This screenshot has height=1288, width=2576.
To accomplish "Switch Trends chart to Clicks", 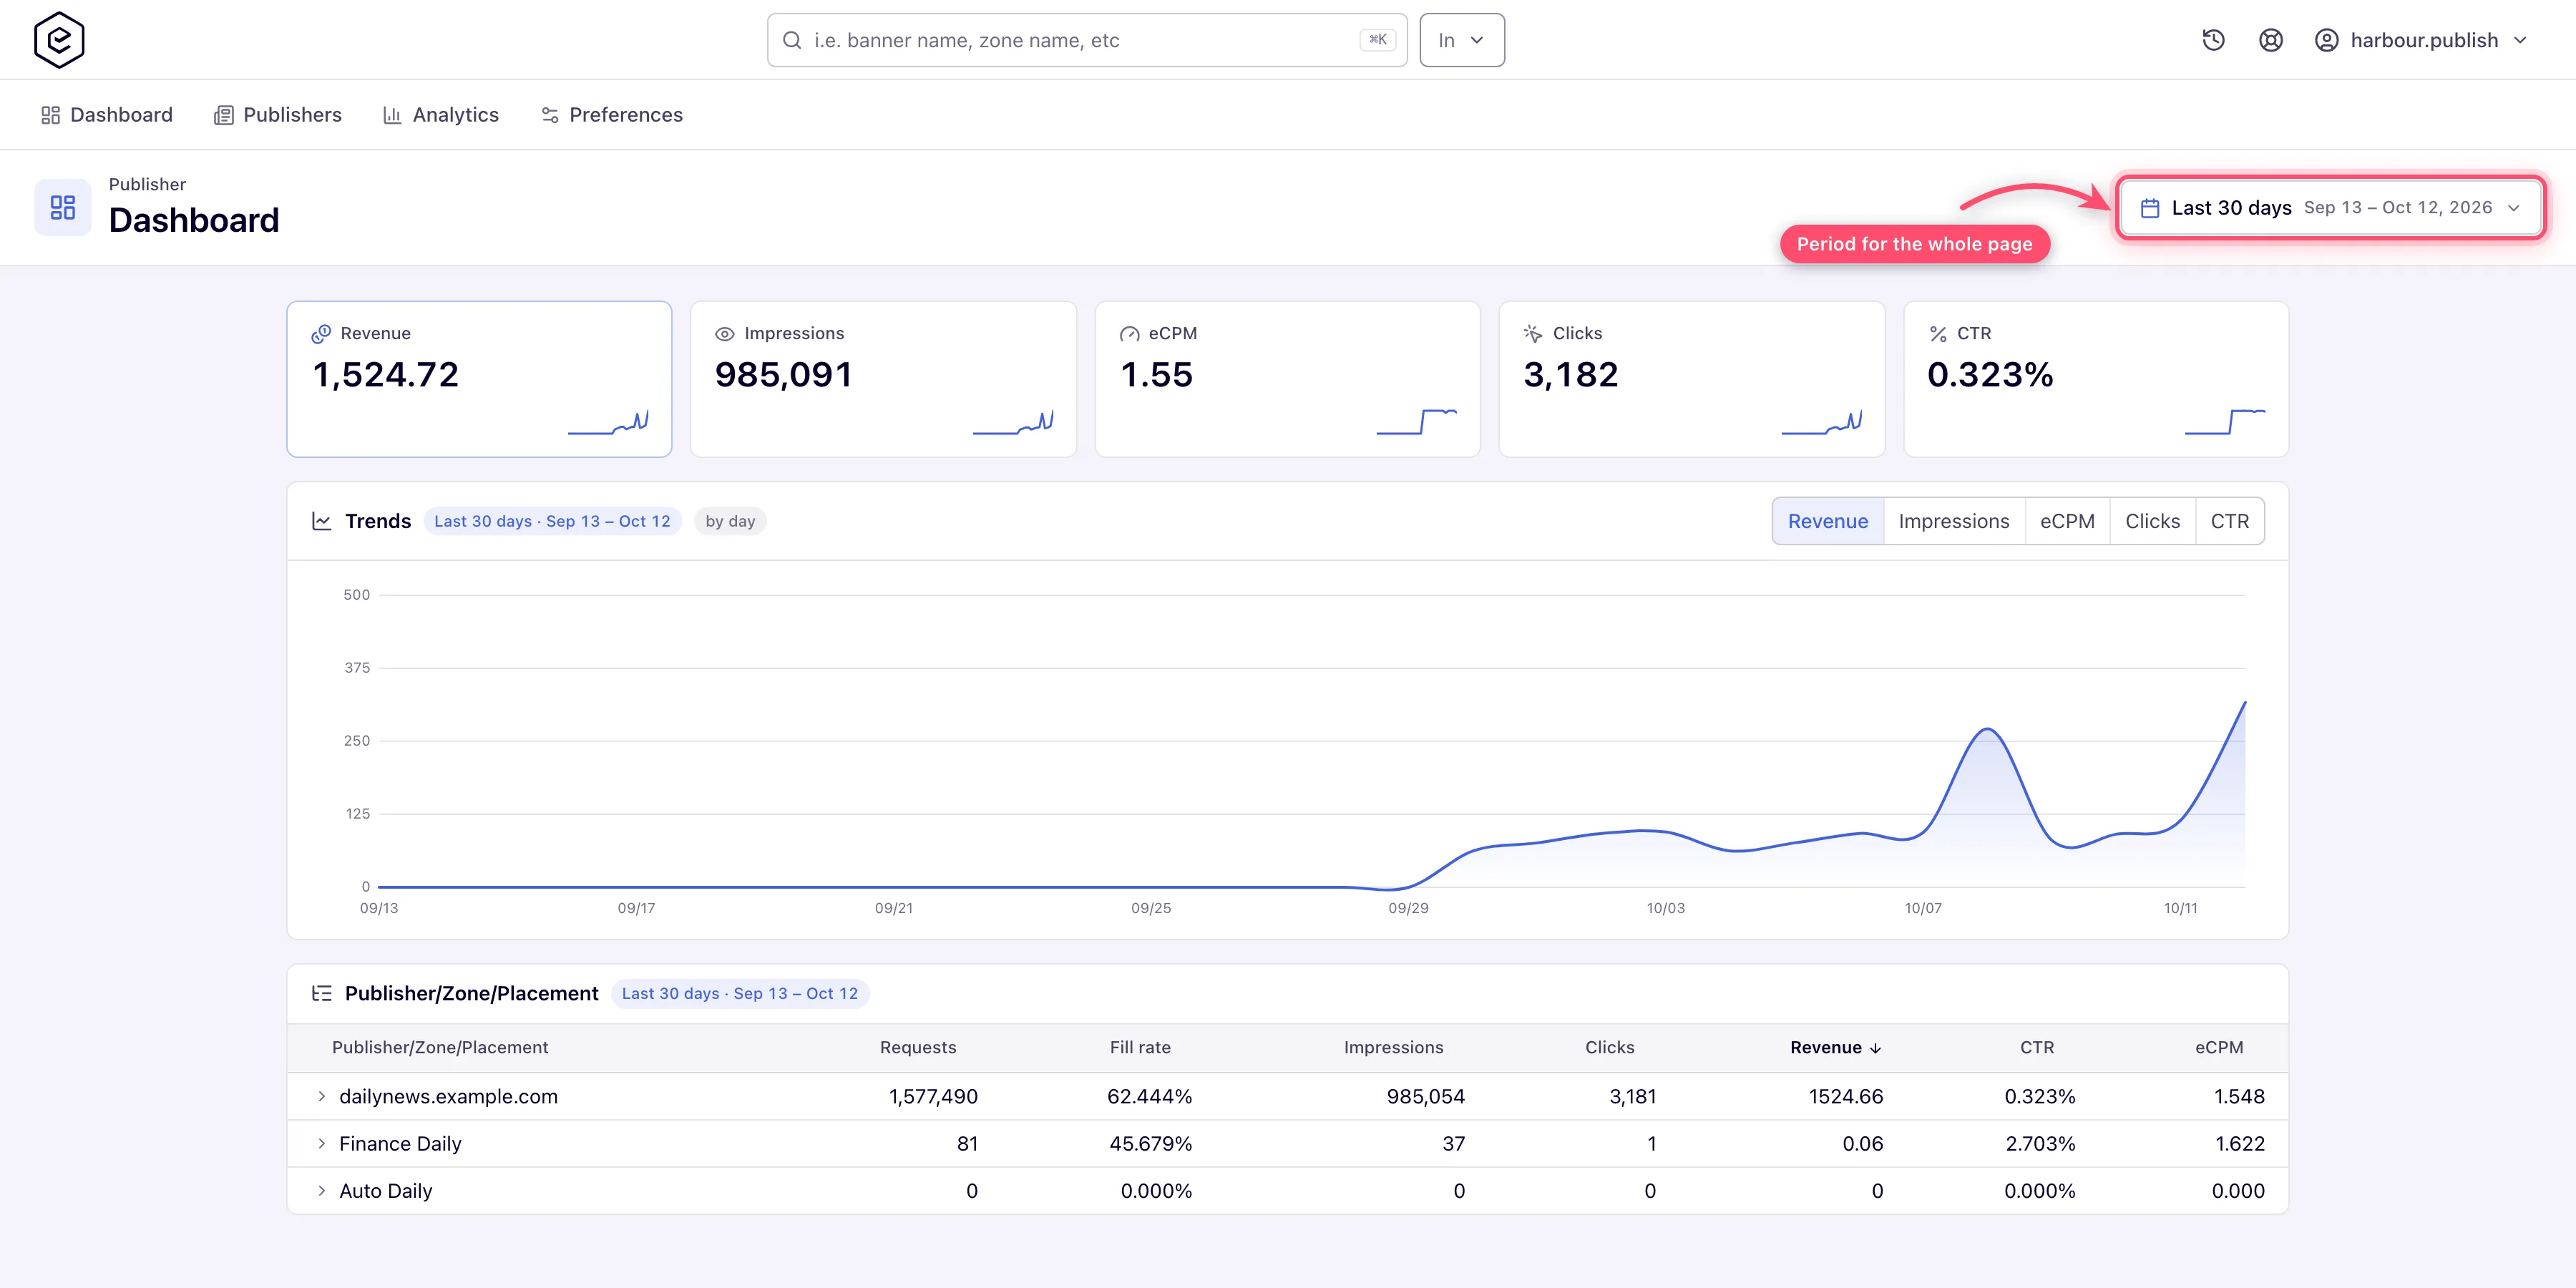I will (x=2152, y=521).
